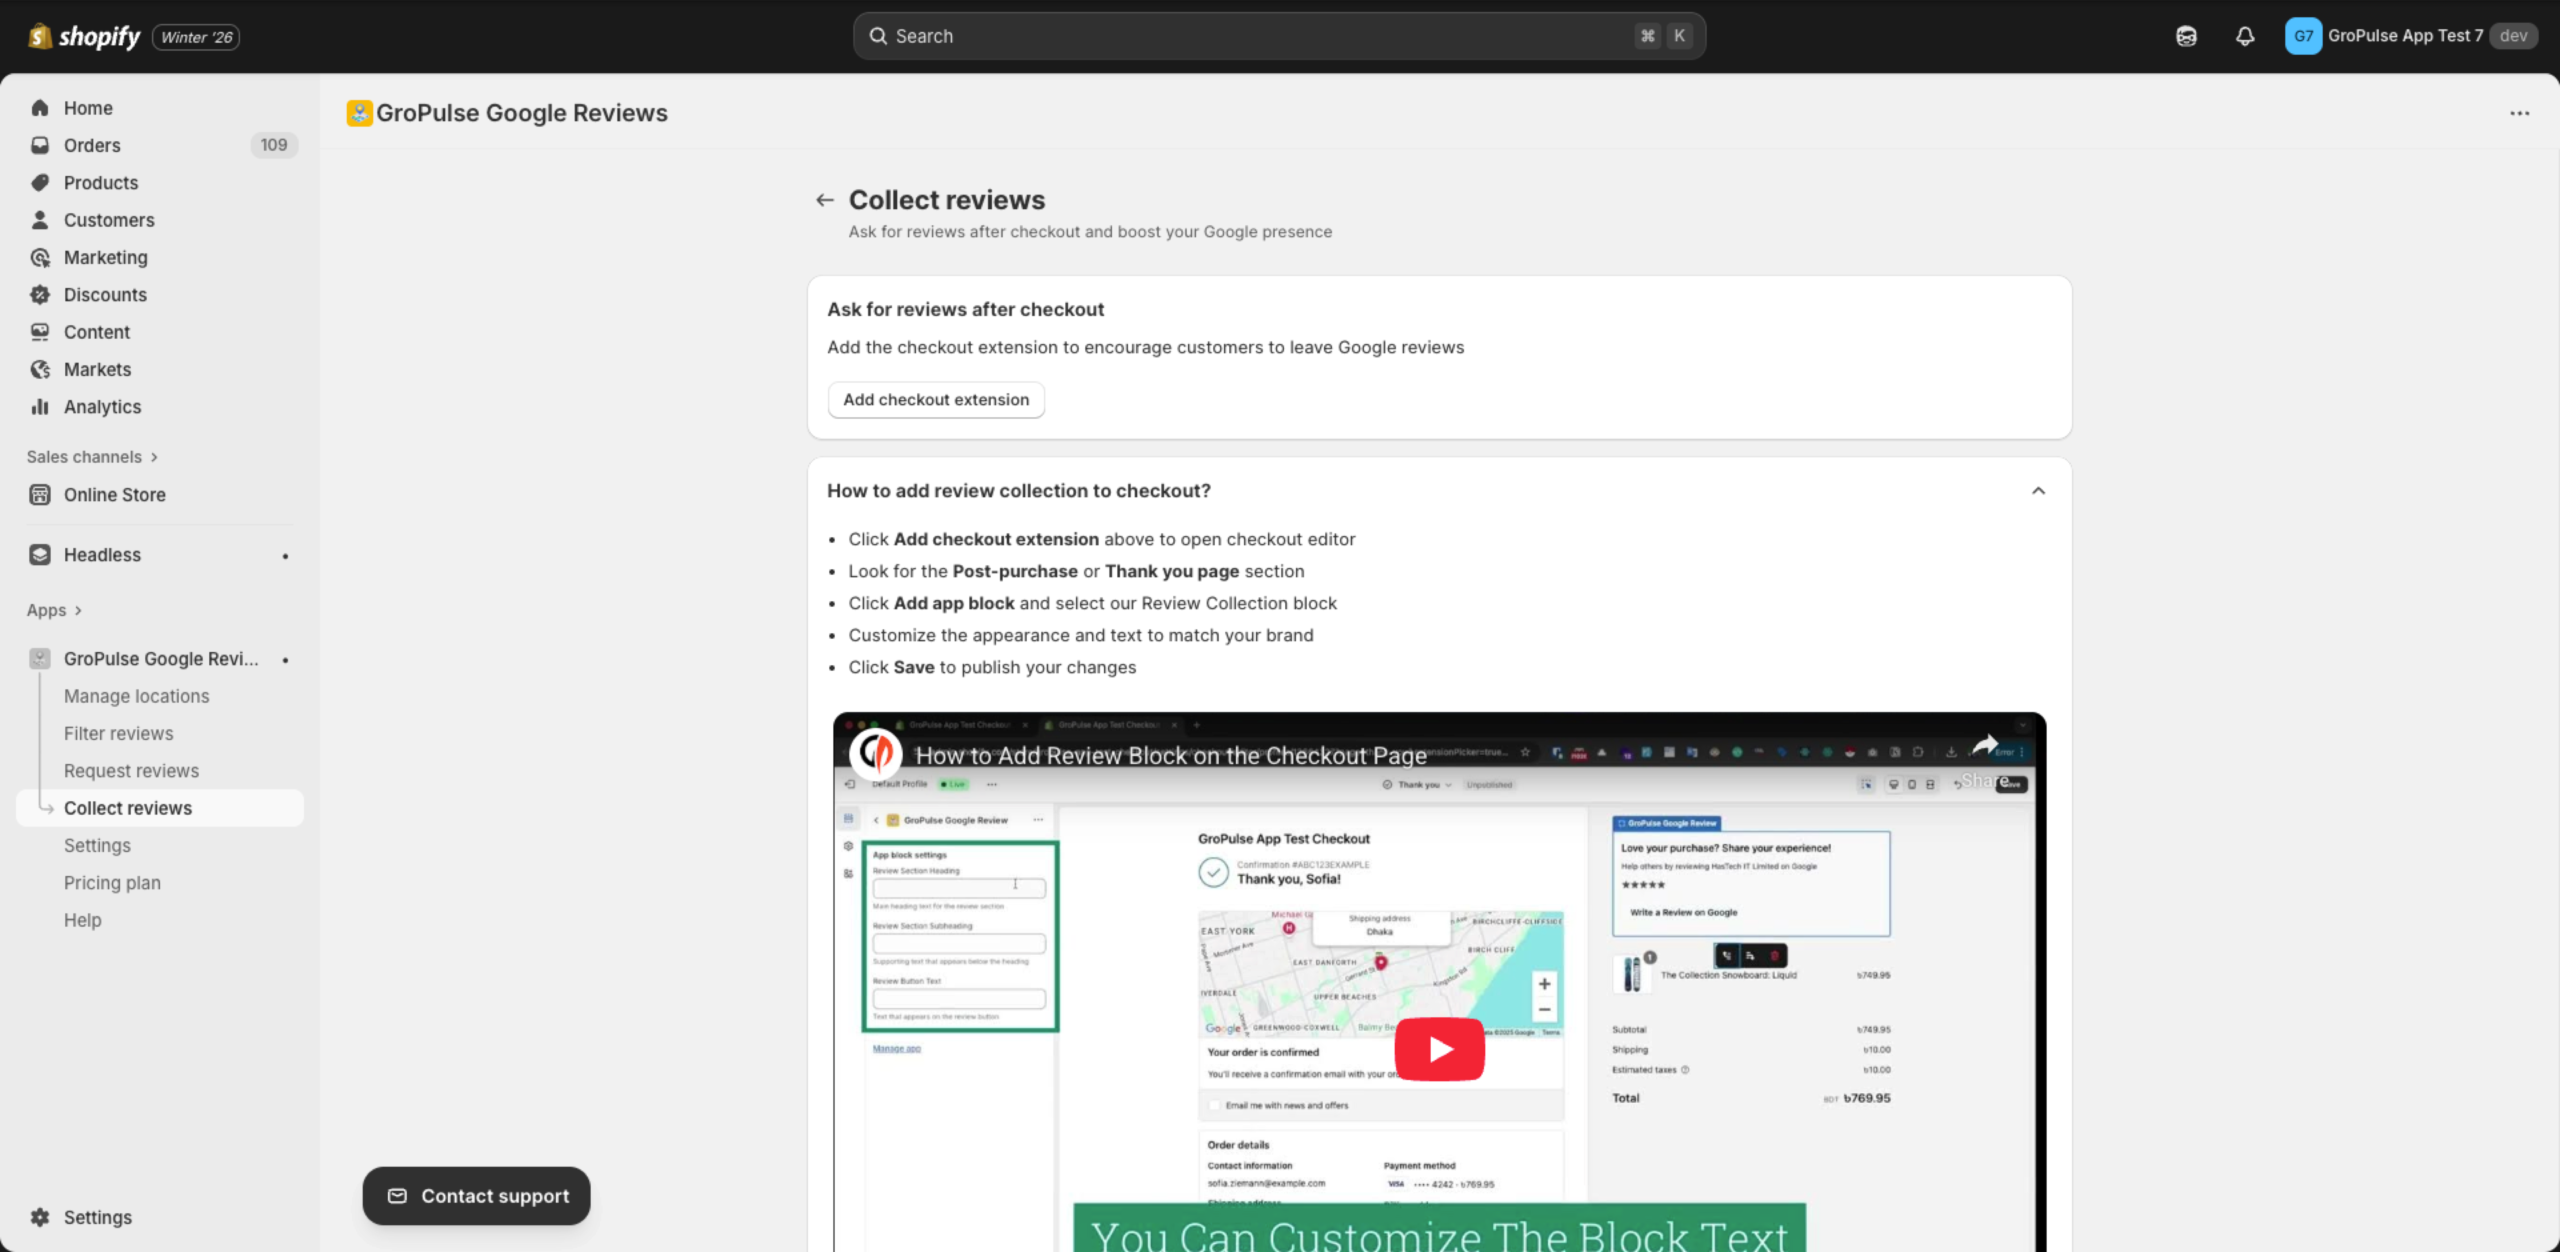Expand the Sales channels section

point(93,456)
